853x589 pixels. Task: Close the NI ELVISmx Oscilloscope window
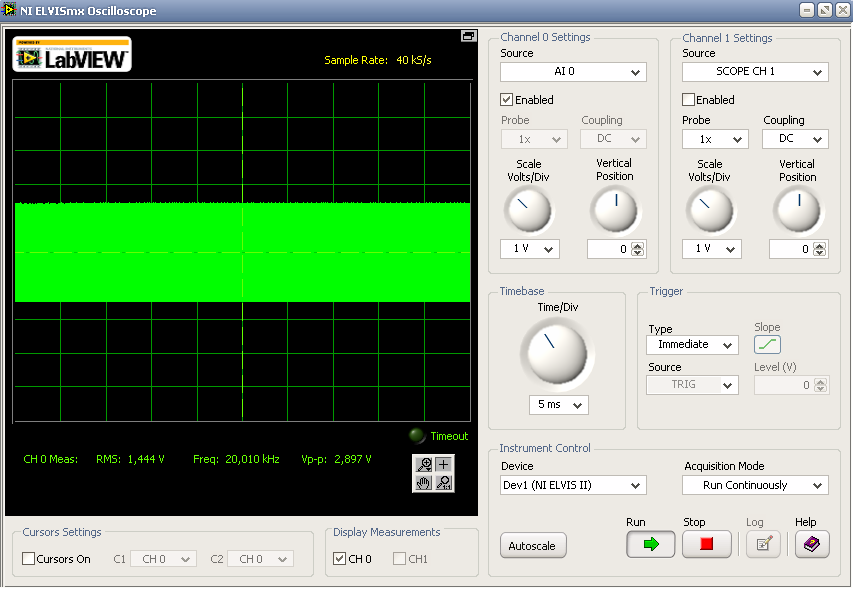(x=843, y=10)
